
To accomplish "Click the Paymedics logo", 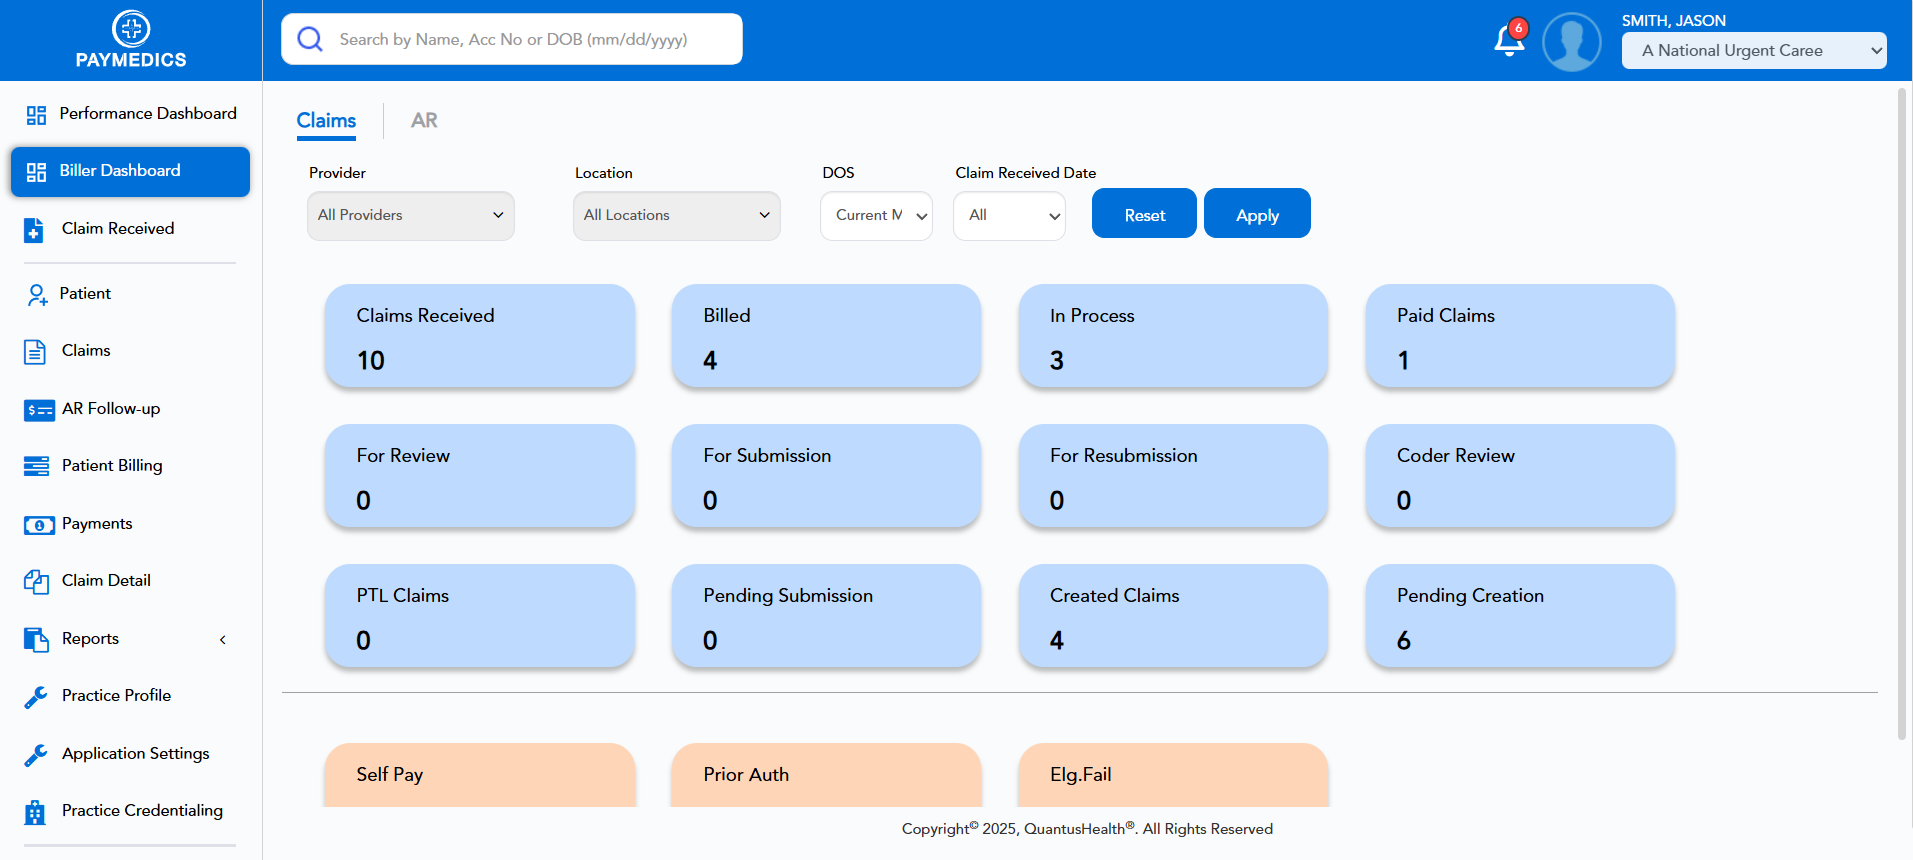I will click(x=131, y=40).
